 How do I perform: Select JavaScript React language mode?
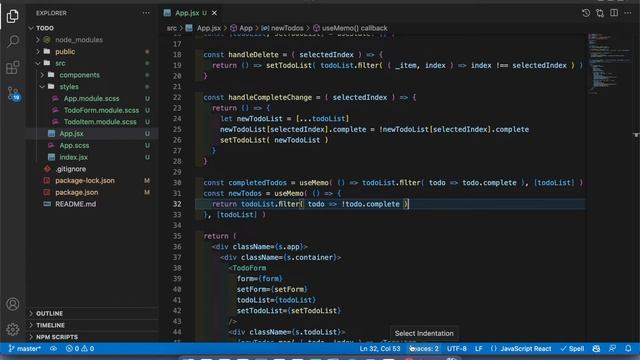click(521, 349)
